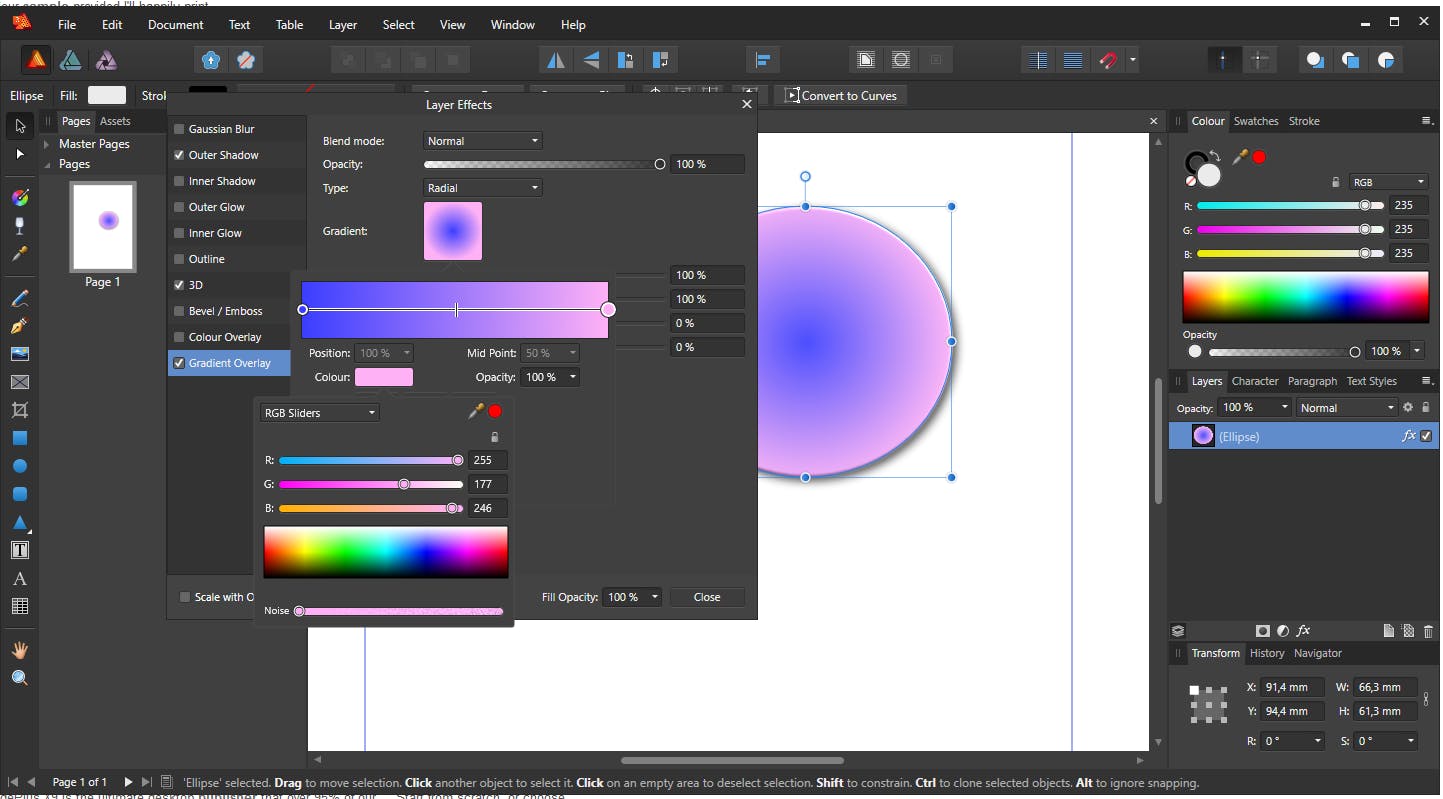Image resolution: width=1443 pixels, height=799 pixels.
Task: Open the RGB Sliders mode dropdown
Action: pyautogui.click(x=320, y=413)
